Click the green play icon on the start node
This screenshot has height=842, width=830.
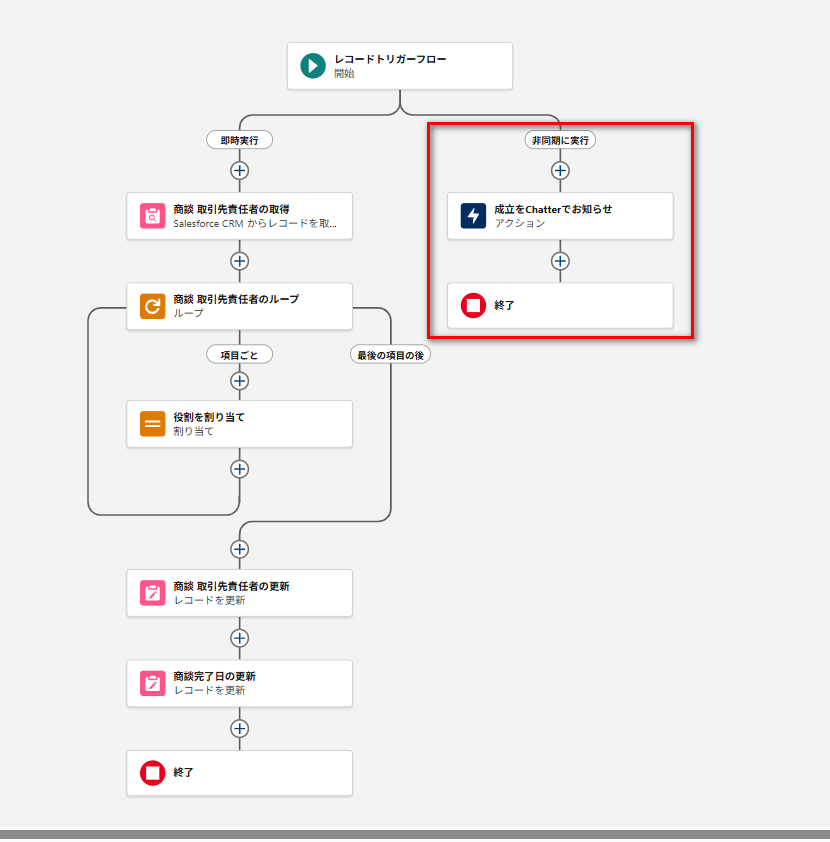coord(313,66)
